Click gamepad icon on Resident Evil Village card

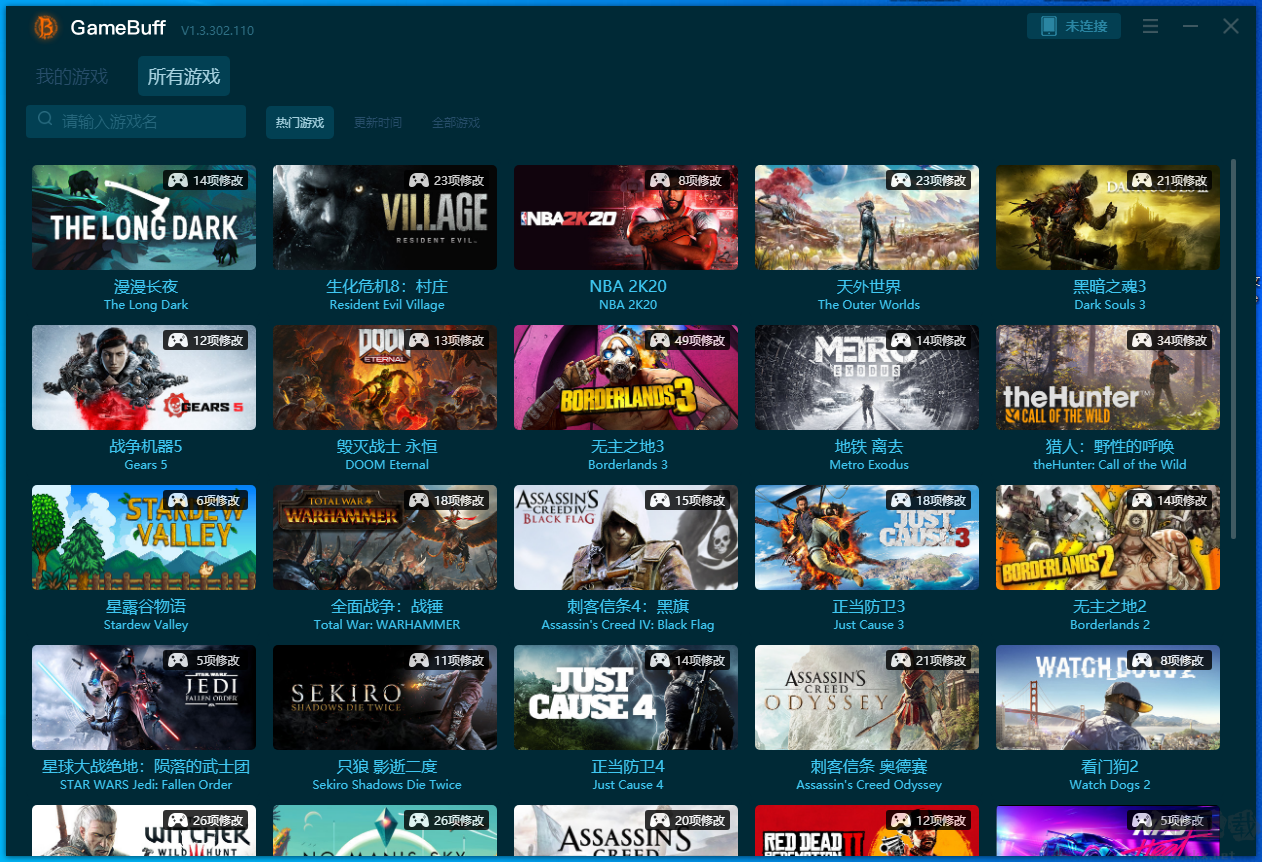point(418,180)
